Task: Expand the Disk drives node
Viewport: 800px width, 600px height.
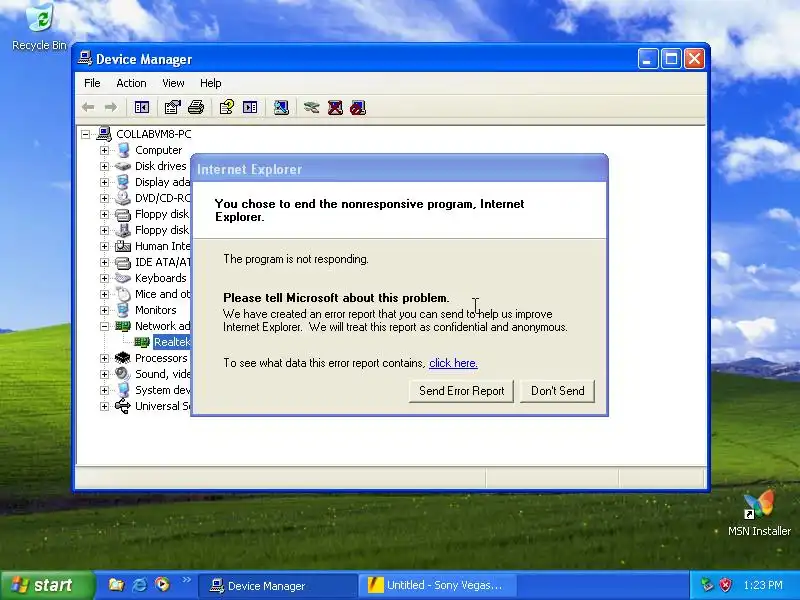Action: [104, 166]
